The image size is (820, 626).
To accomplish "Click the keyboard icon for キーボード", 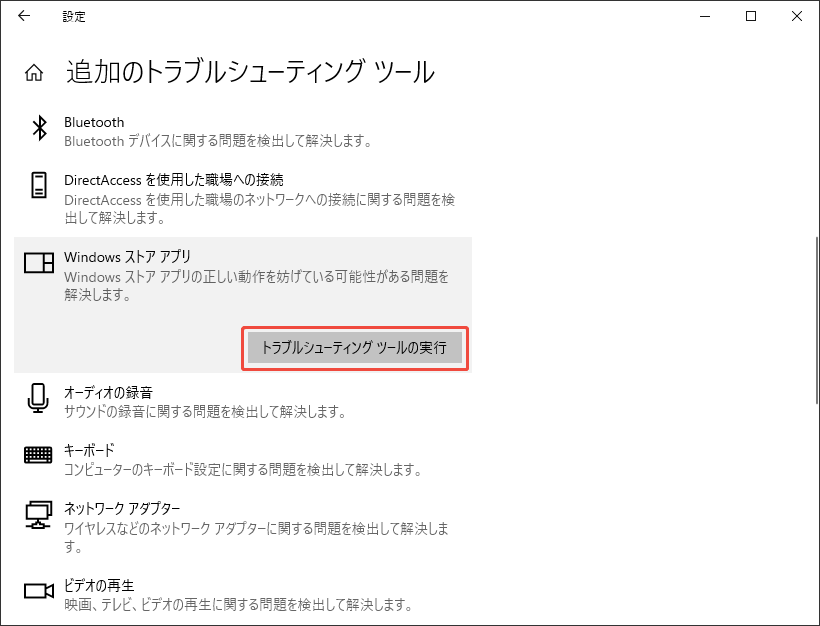I will click(x=38, y=454).
